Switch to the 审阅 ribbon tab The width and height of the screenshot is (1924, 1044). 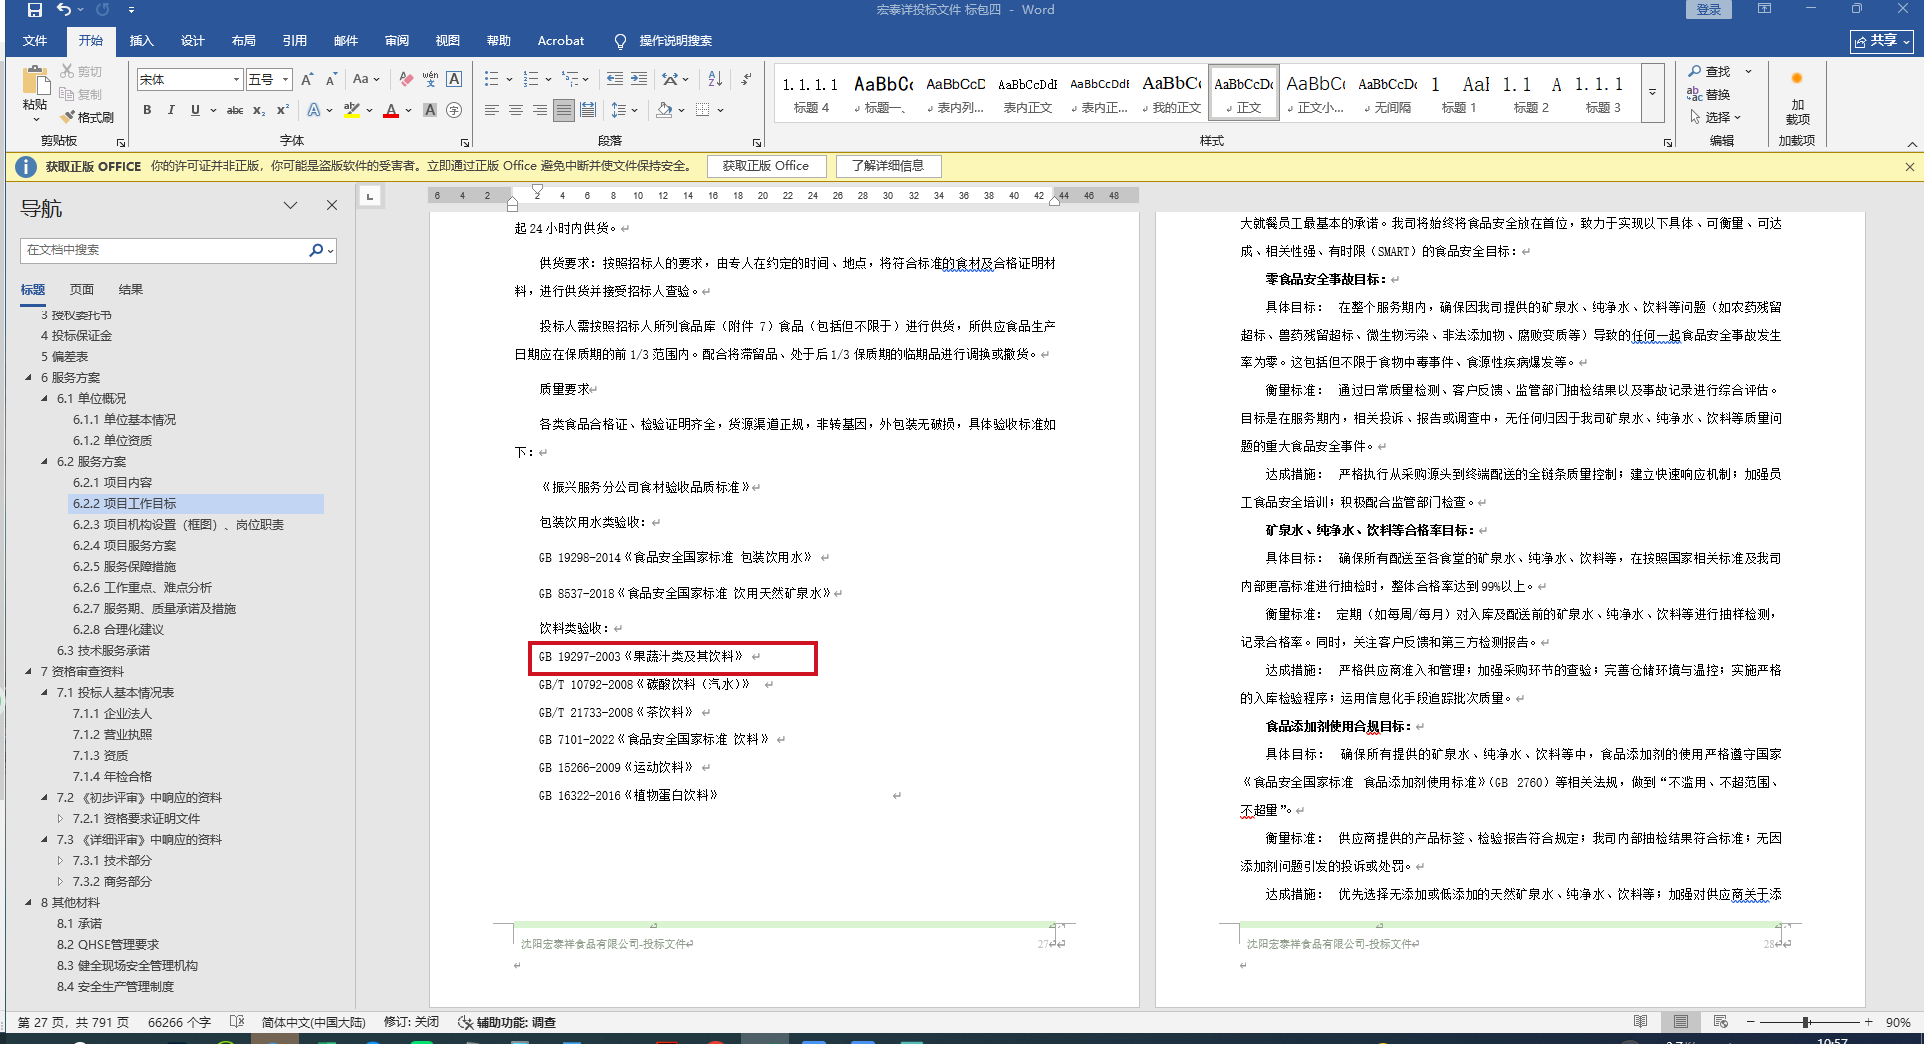click(396, 41)
